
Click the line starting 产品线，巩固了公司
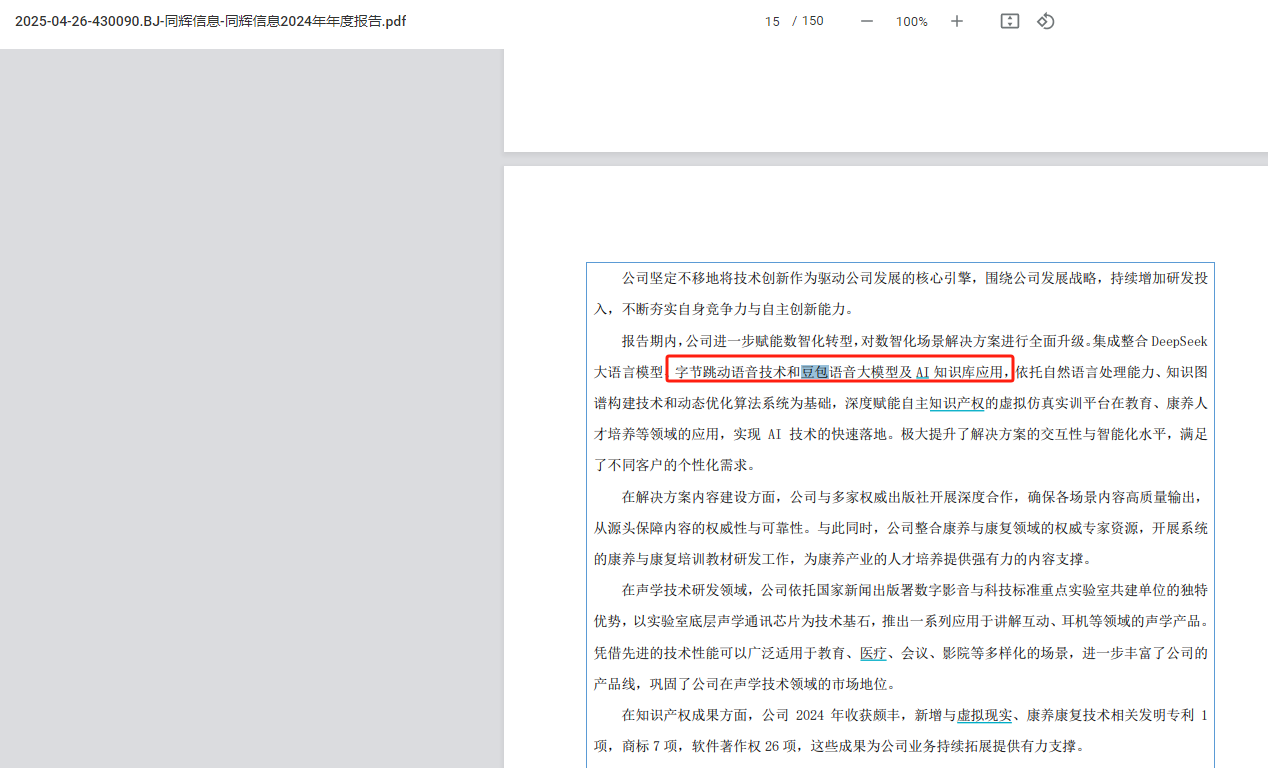pos(745,684)
